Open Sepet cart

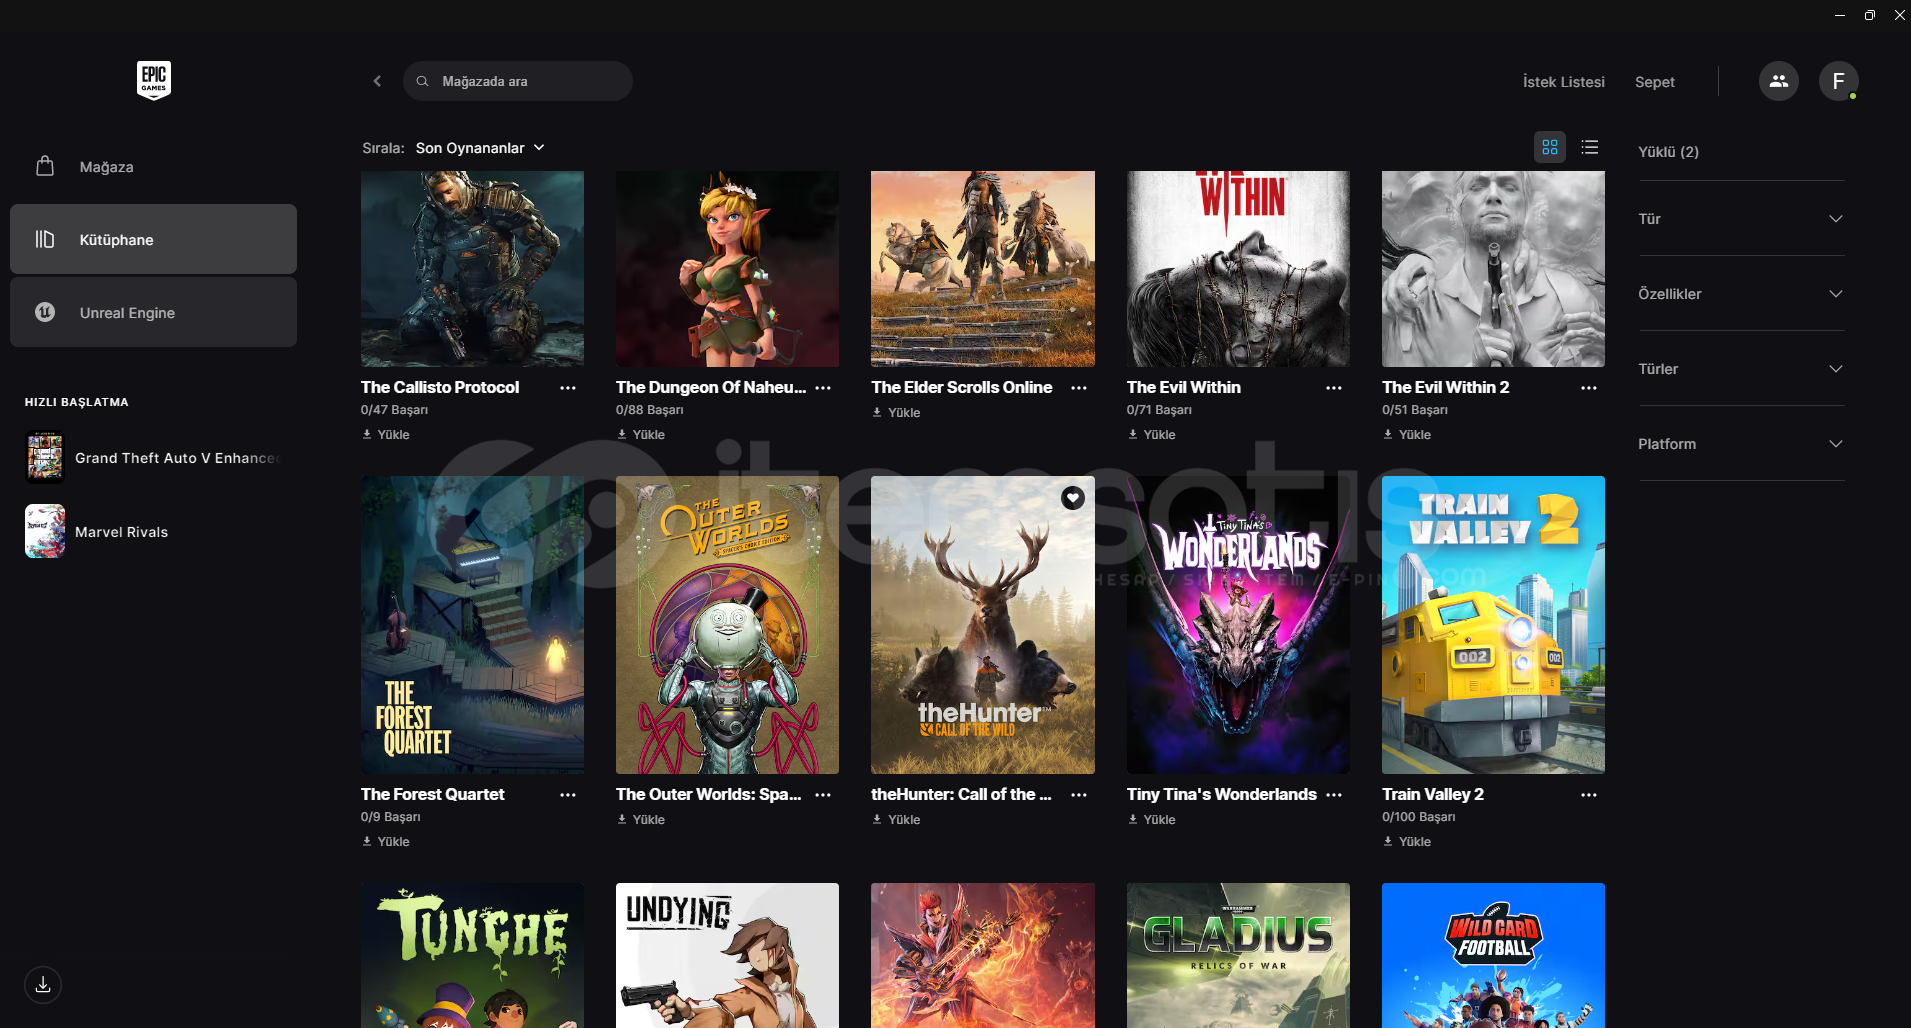pyautogui.click(x=1654, y=82)
